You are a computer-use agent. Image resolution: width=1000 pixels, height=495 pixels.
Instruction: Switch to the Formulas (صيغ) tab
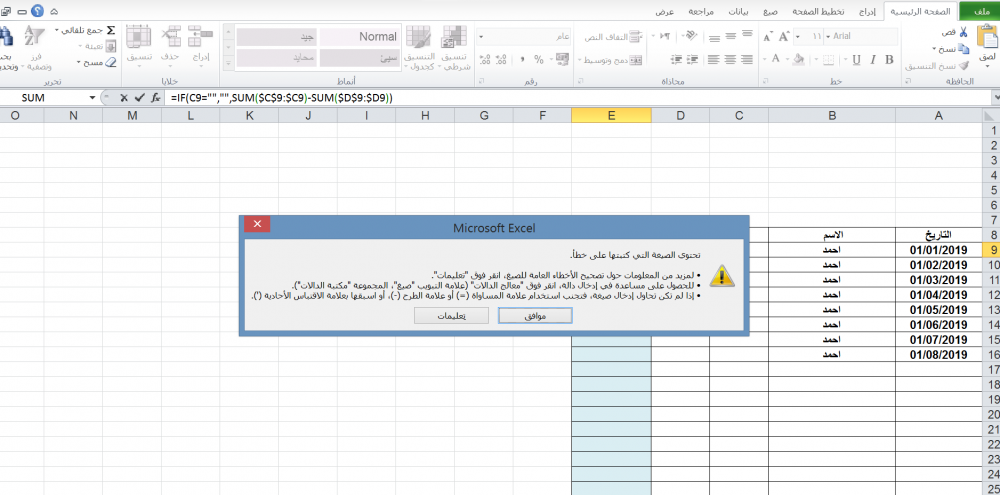(x=772, y=11)
